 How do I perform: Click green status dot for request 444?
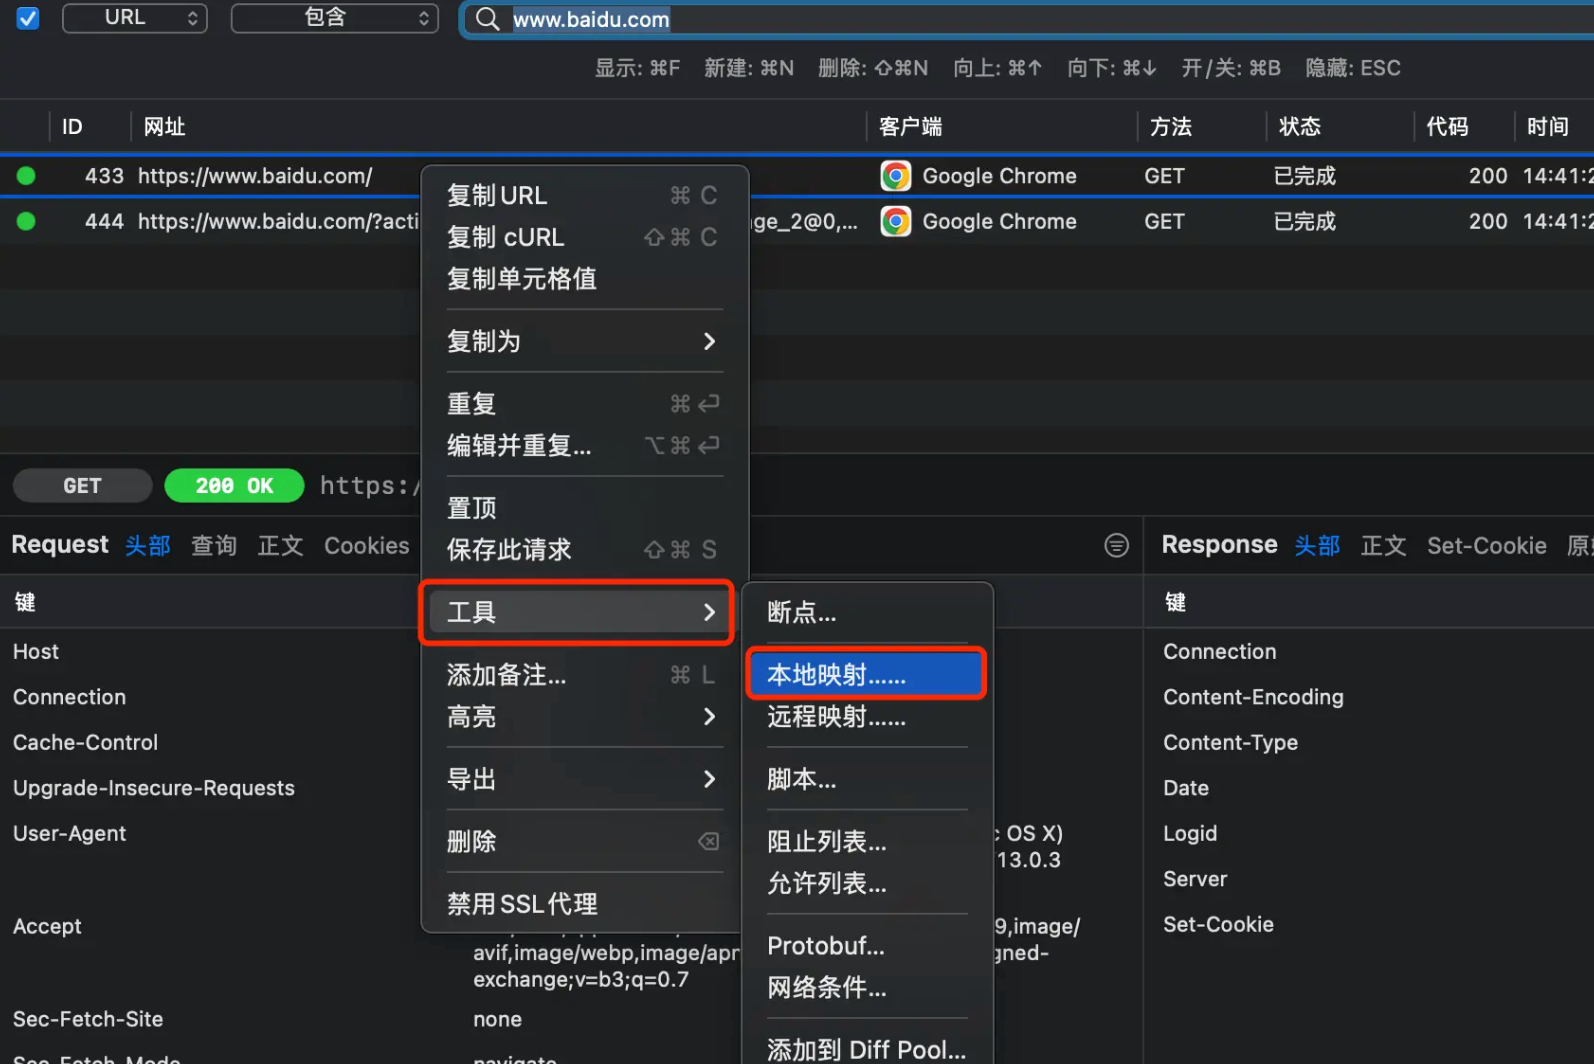26,221
